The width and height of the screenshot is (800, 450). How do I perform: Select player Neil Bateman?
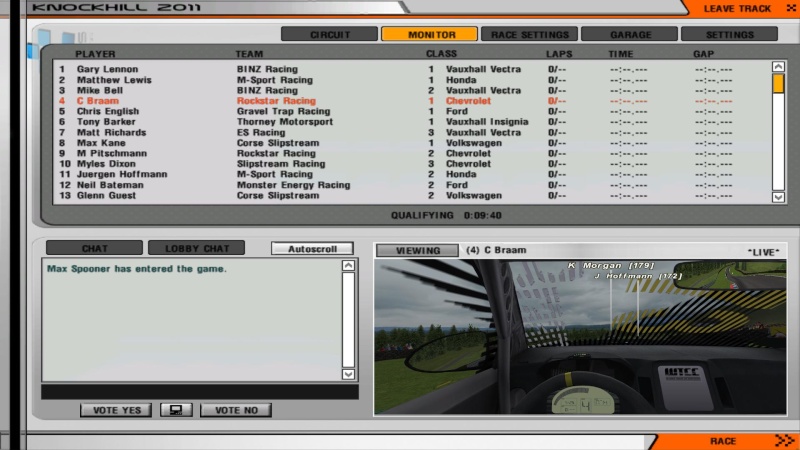coord(110,185)
